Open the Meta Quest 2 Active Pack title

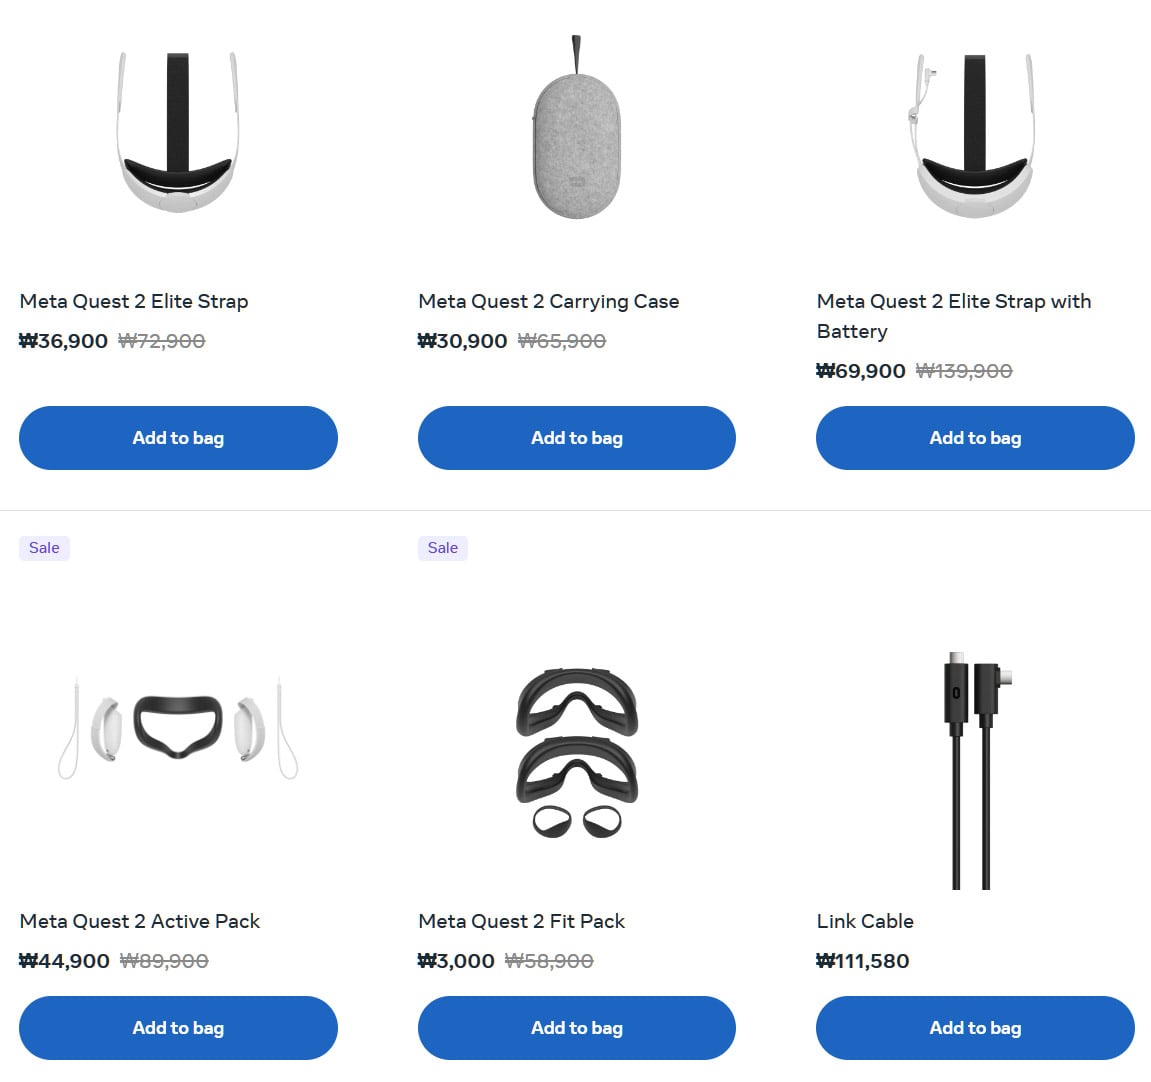[x=140, y=921]
